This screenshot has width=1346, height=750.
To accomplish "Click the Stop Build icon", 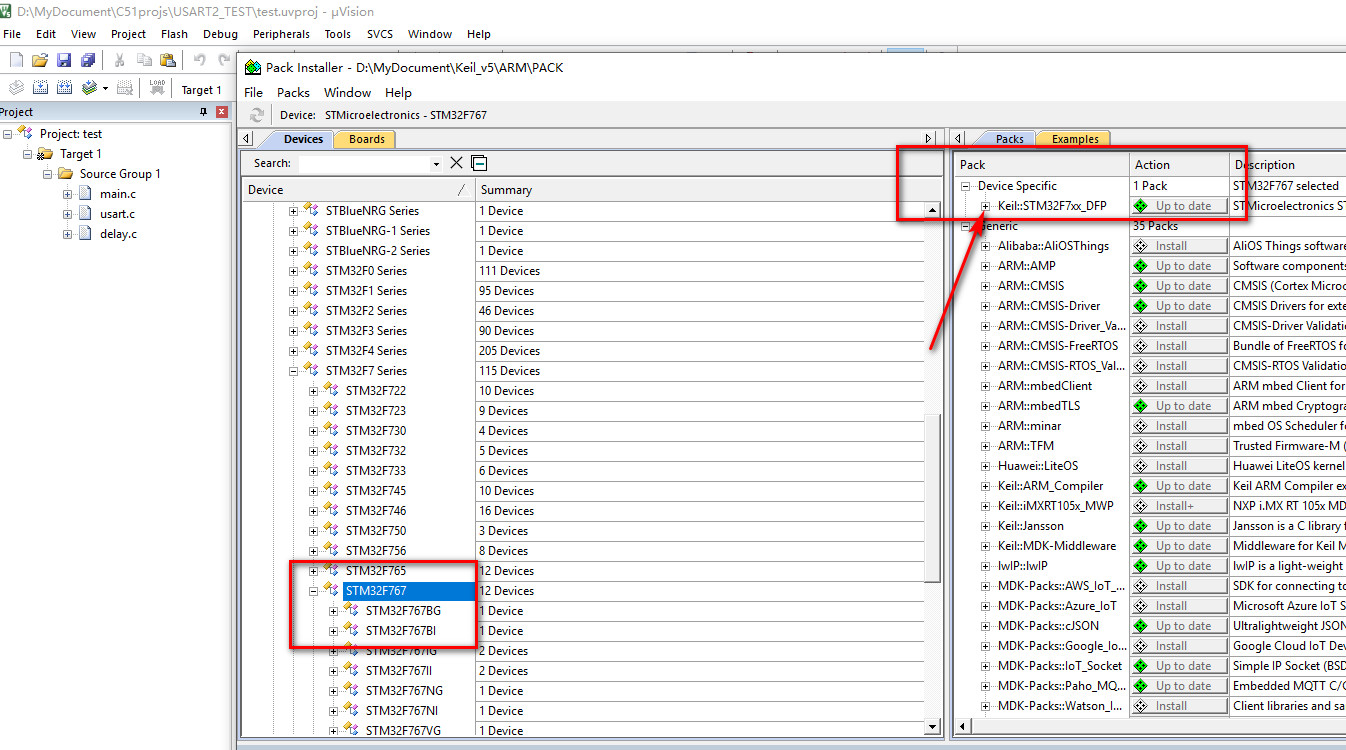I will point(124,88).
